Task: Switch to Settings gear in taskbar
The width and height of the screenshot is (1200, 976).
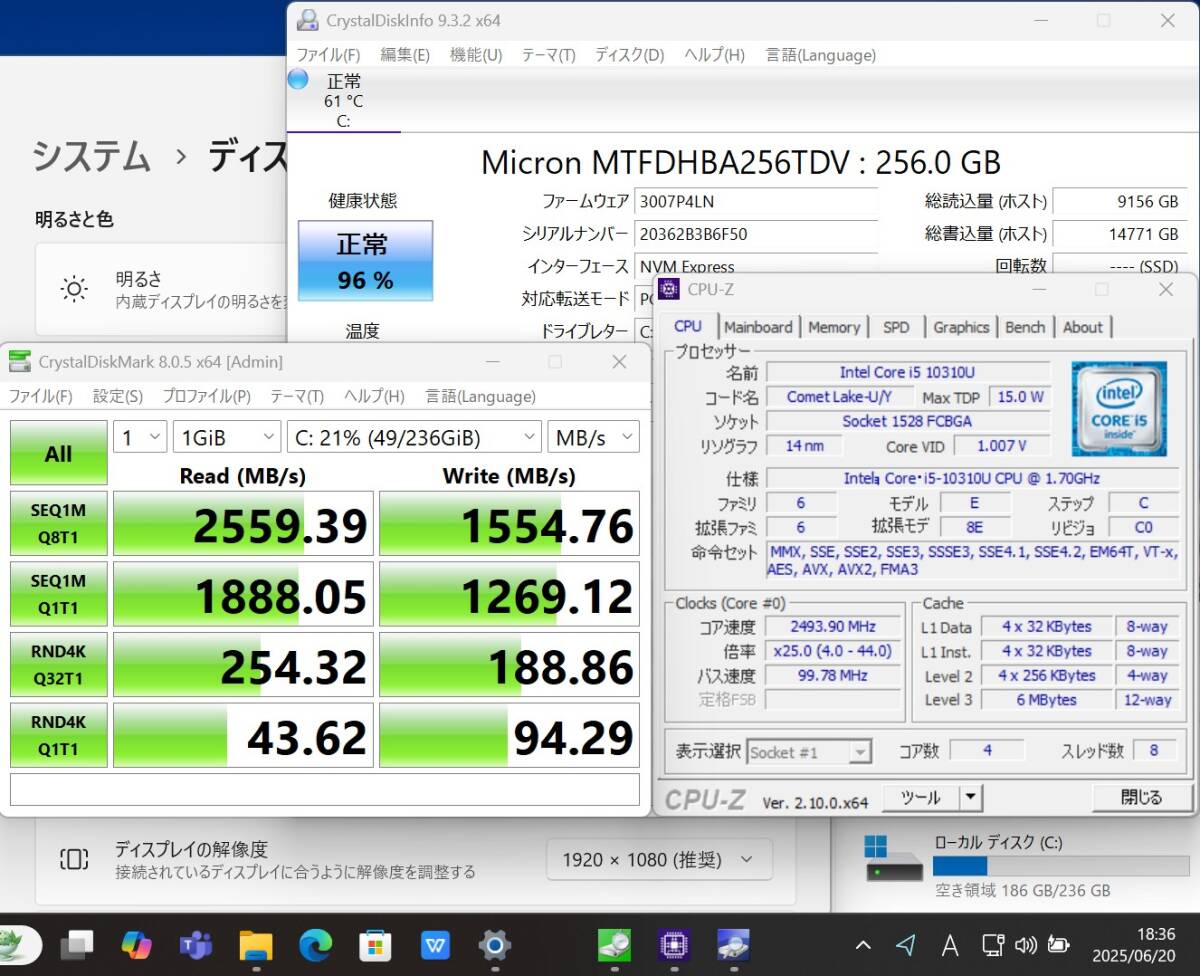Action: click(x=494, y=944)
